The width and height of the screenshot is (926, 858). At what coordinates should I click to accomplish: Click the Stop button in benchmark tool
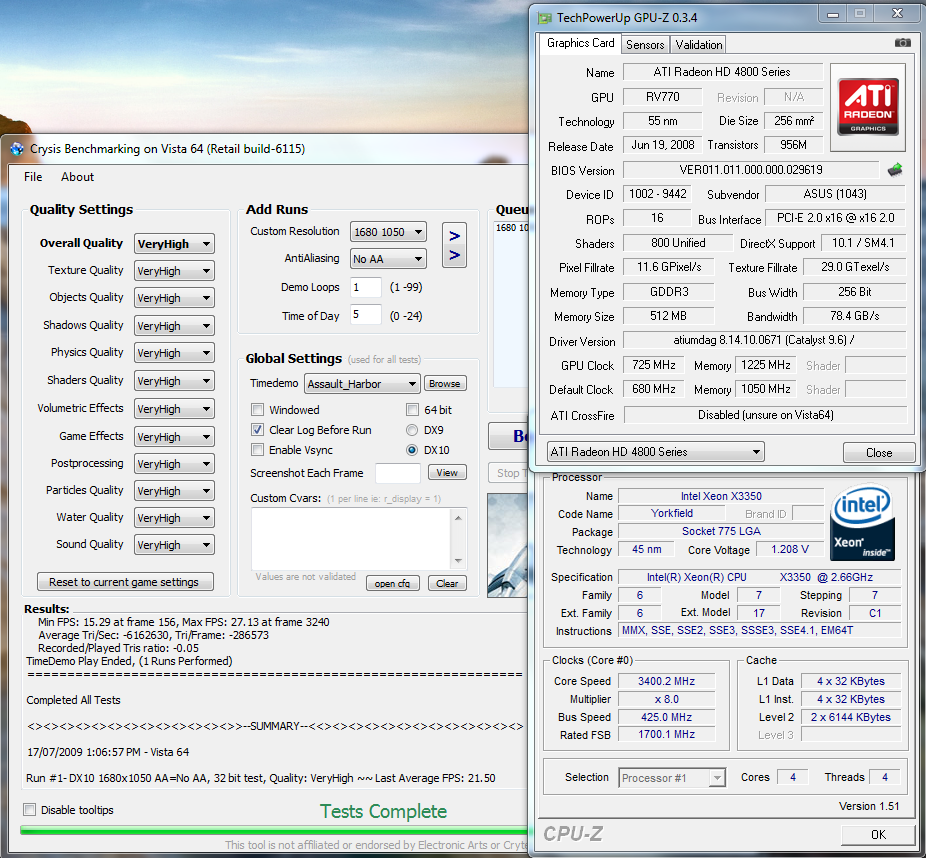click(x=508, y=473)
